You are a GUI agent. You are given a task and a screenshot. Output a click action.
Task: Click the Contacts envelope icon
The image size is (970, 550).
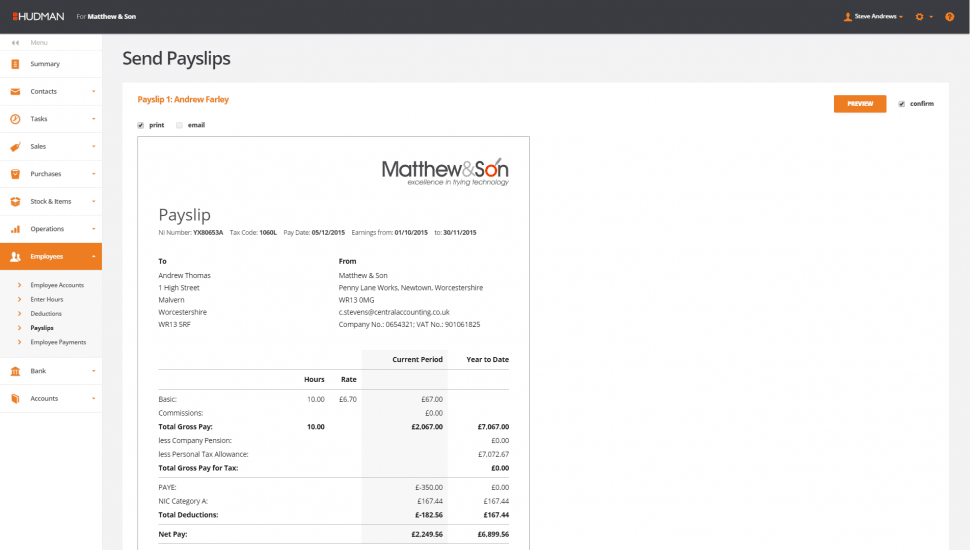point(15,92)
